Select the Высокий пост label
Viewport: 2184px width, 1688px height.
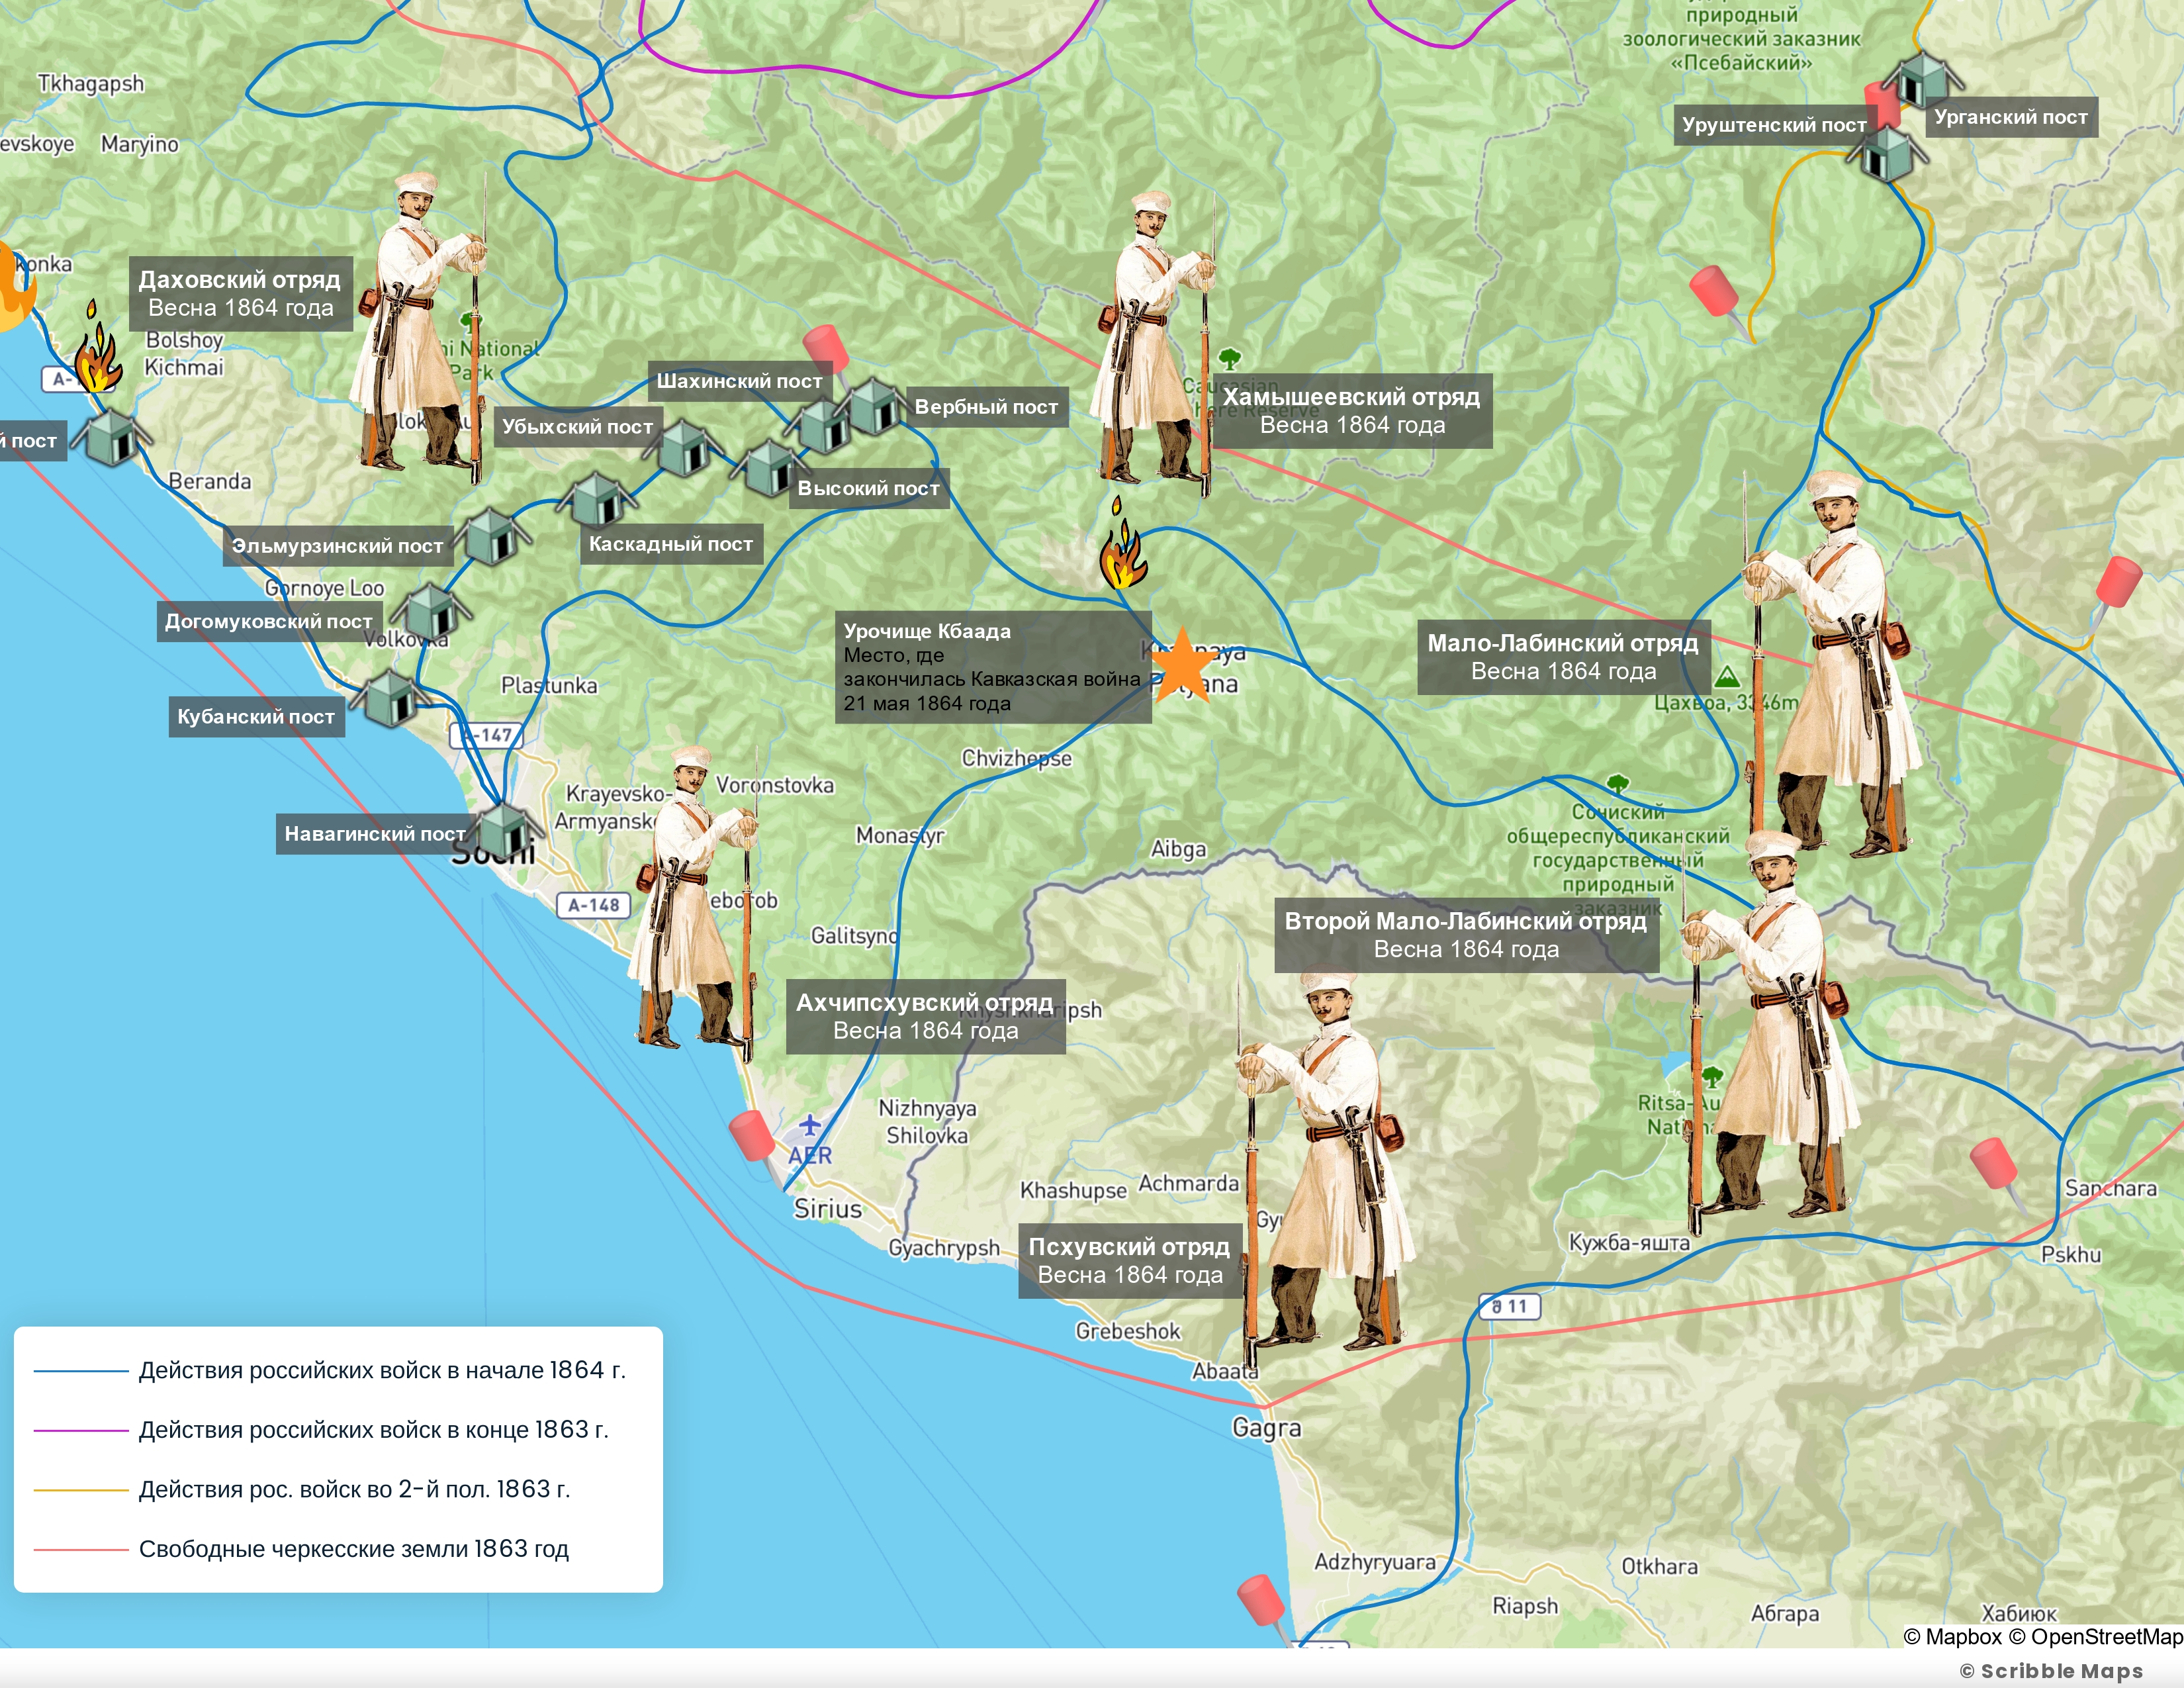point(868,489)
